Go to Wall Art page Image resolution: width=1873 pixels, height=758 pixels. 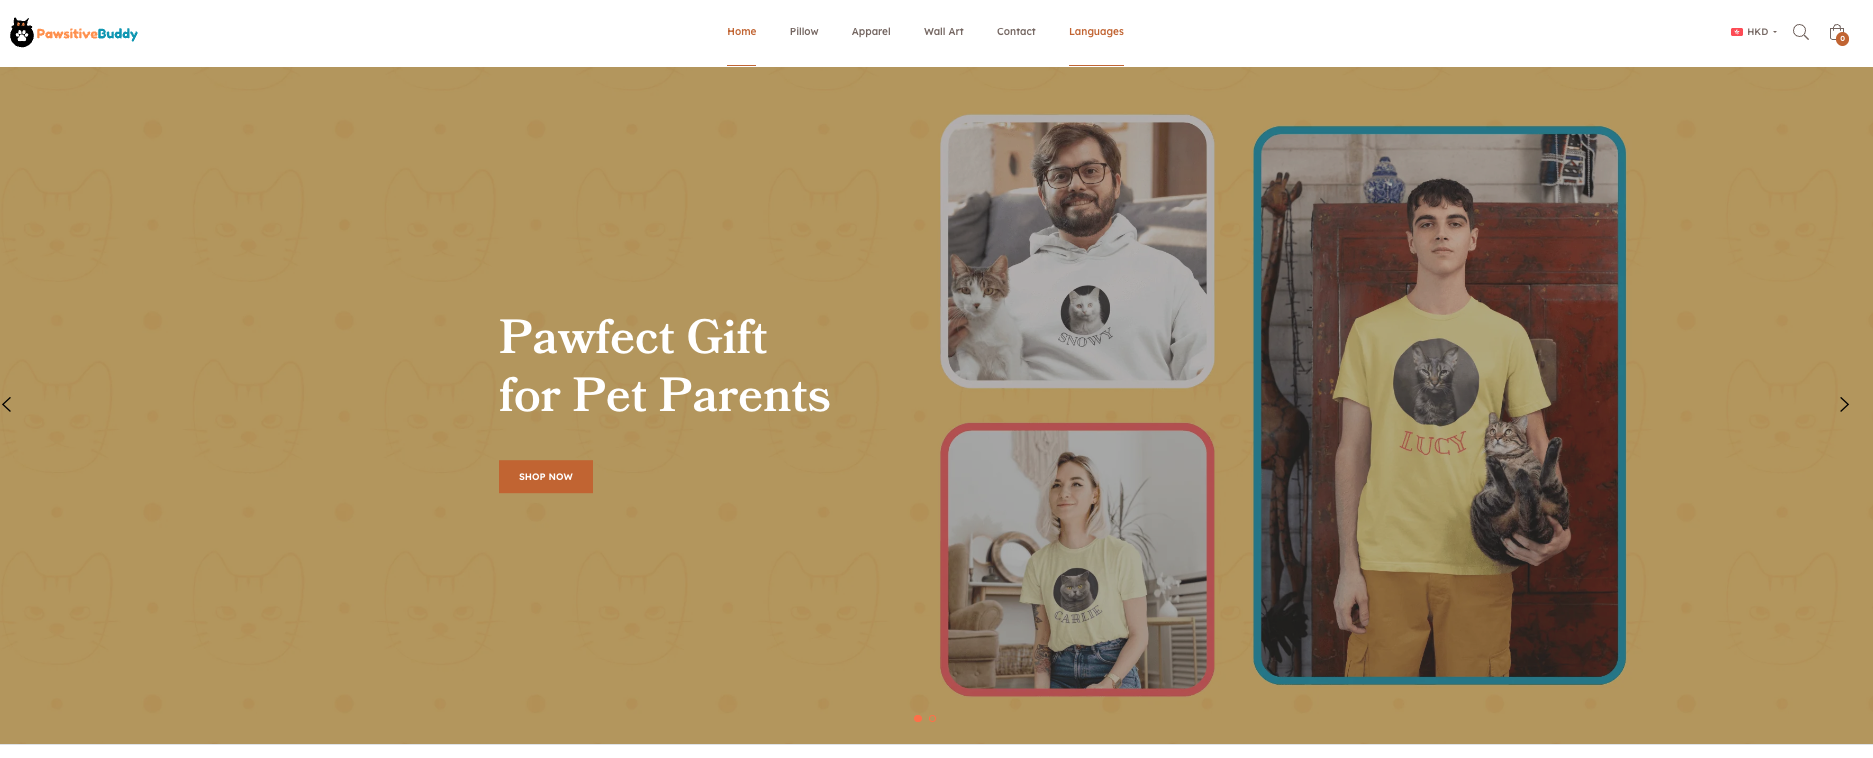[943, 32]
